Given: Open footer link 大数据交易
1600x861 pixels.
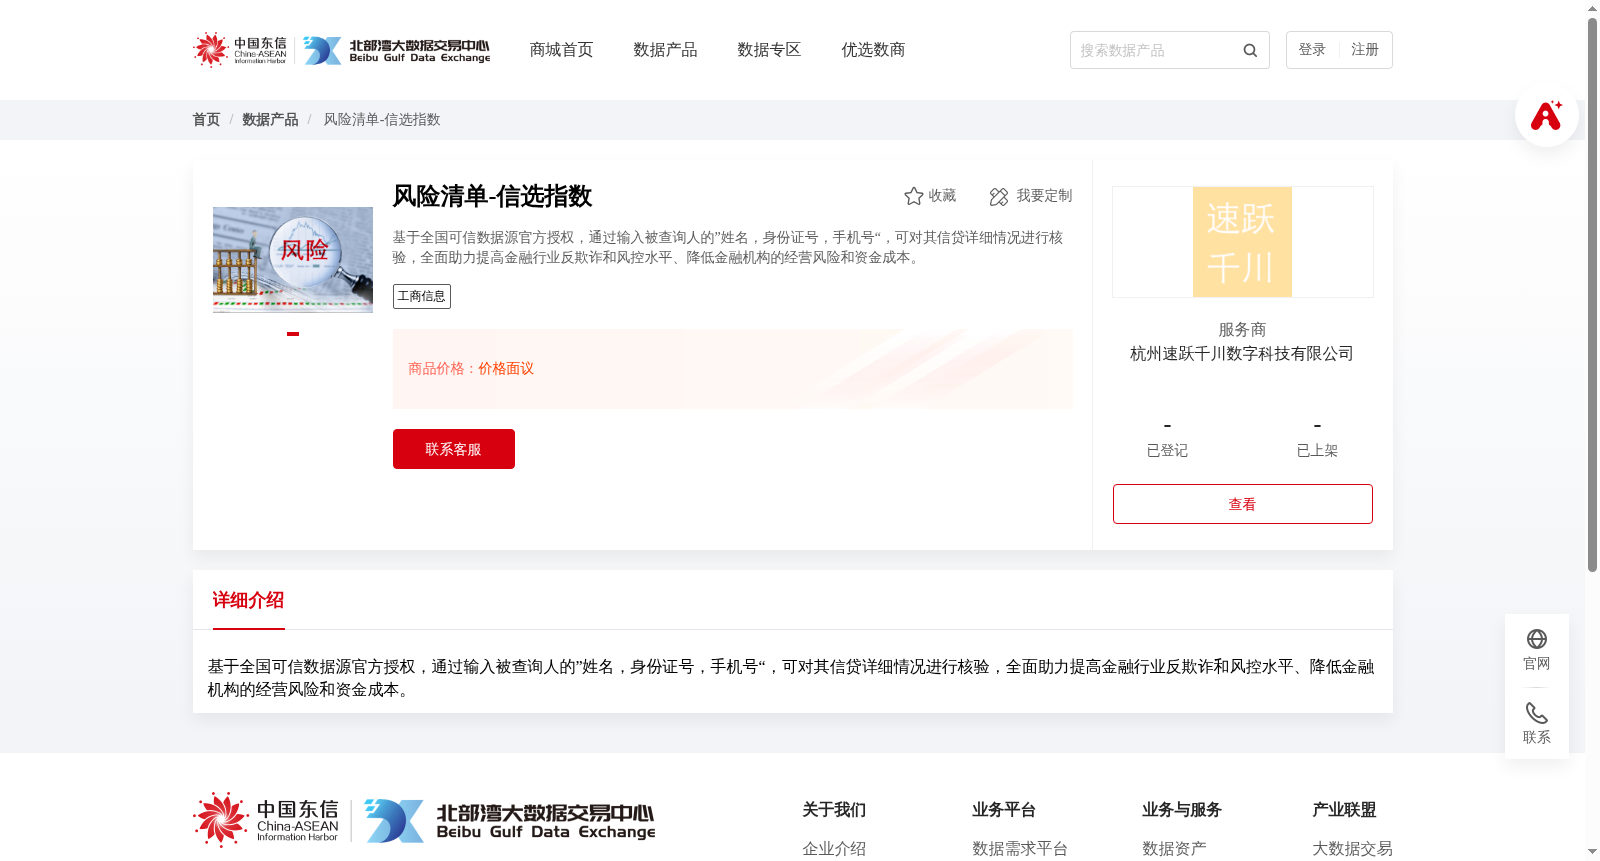Looking at the screenshot, I should tap(1352, 849).
